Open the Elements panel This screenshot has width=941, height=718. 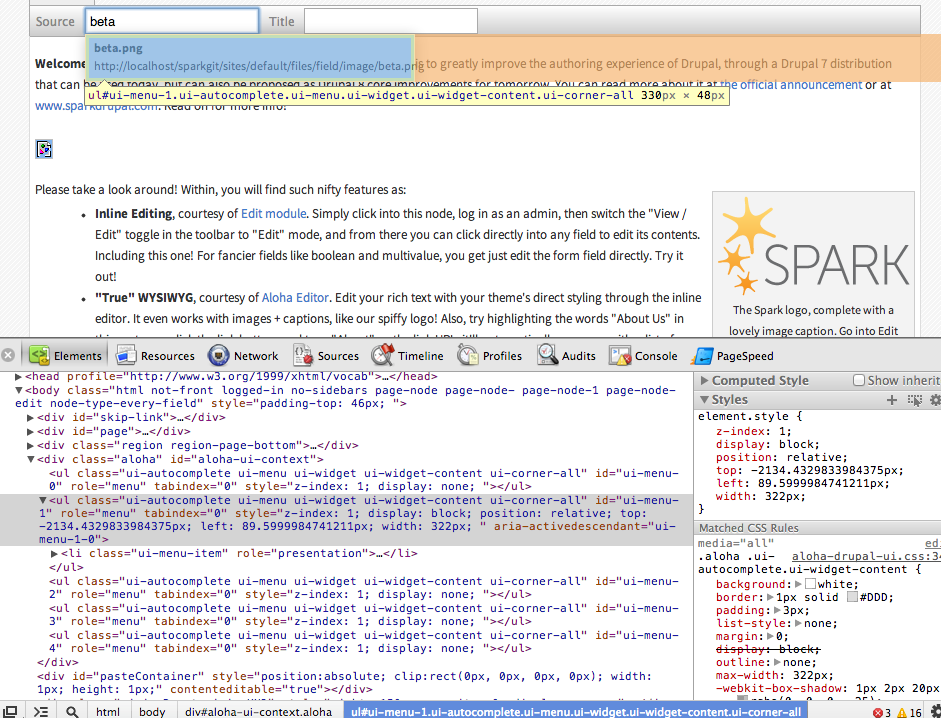click(x=65, y=355)
